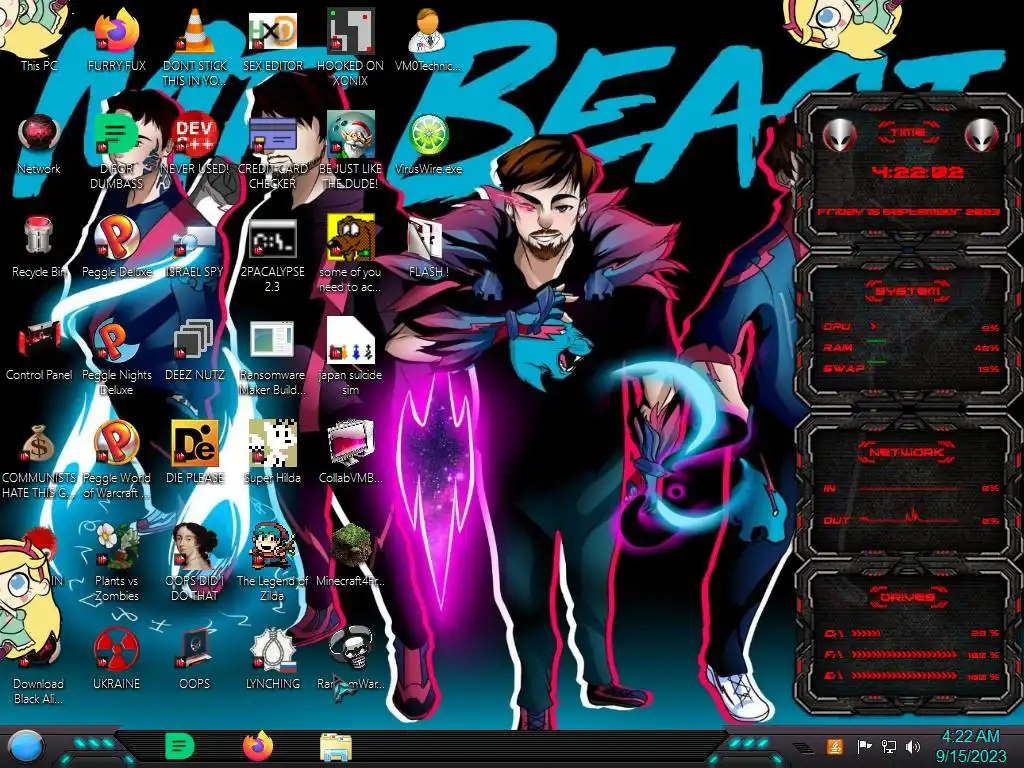Click the left alien head widget icon
This screenshot has height=768, width=1024.
pos(839,135)
